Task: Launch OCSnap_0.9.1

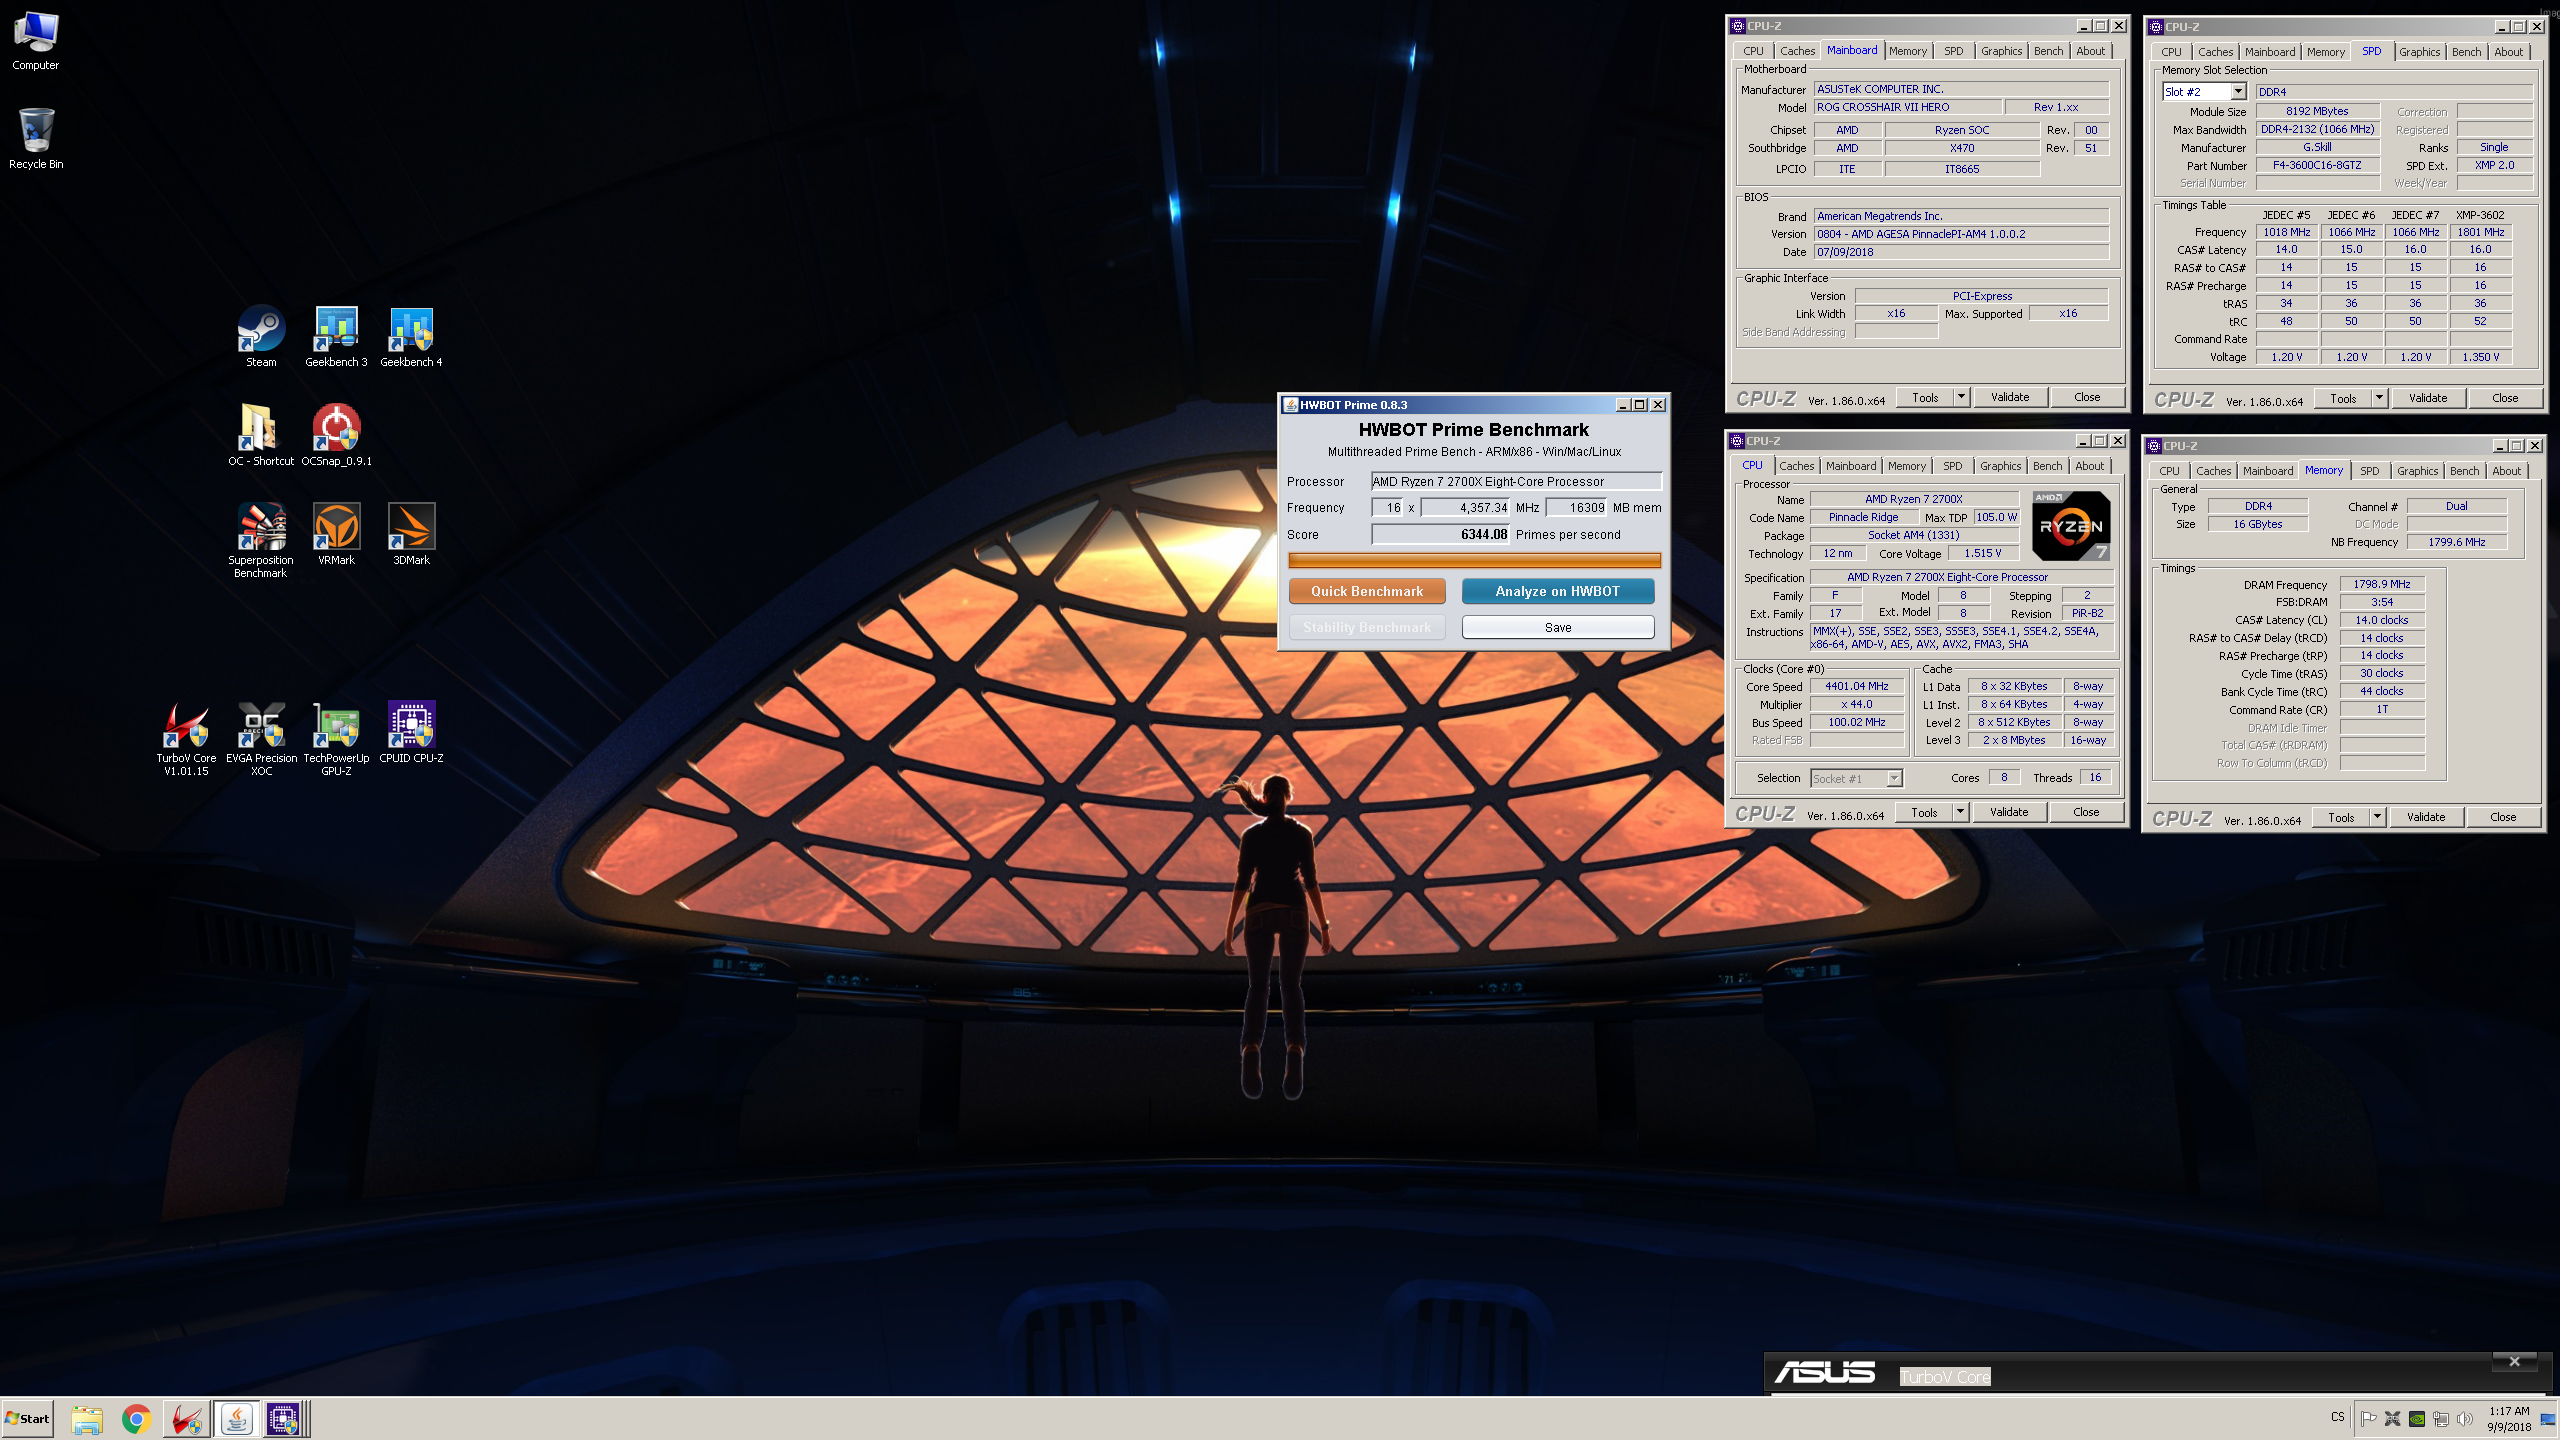Action: coord(336,436)
